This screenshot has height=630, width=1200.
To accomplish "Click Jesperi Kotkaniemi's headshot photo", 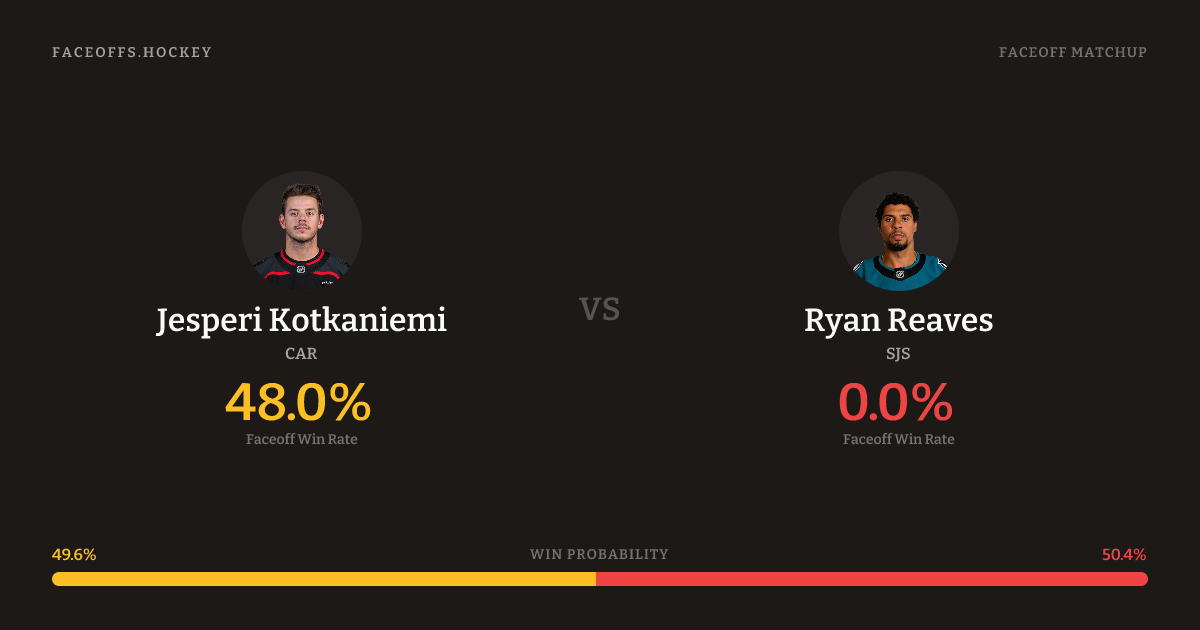I will pyautogui.click(x=301, y=231).
